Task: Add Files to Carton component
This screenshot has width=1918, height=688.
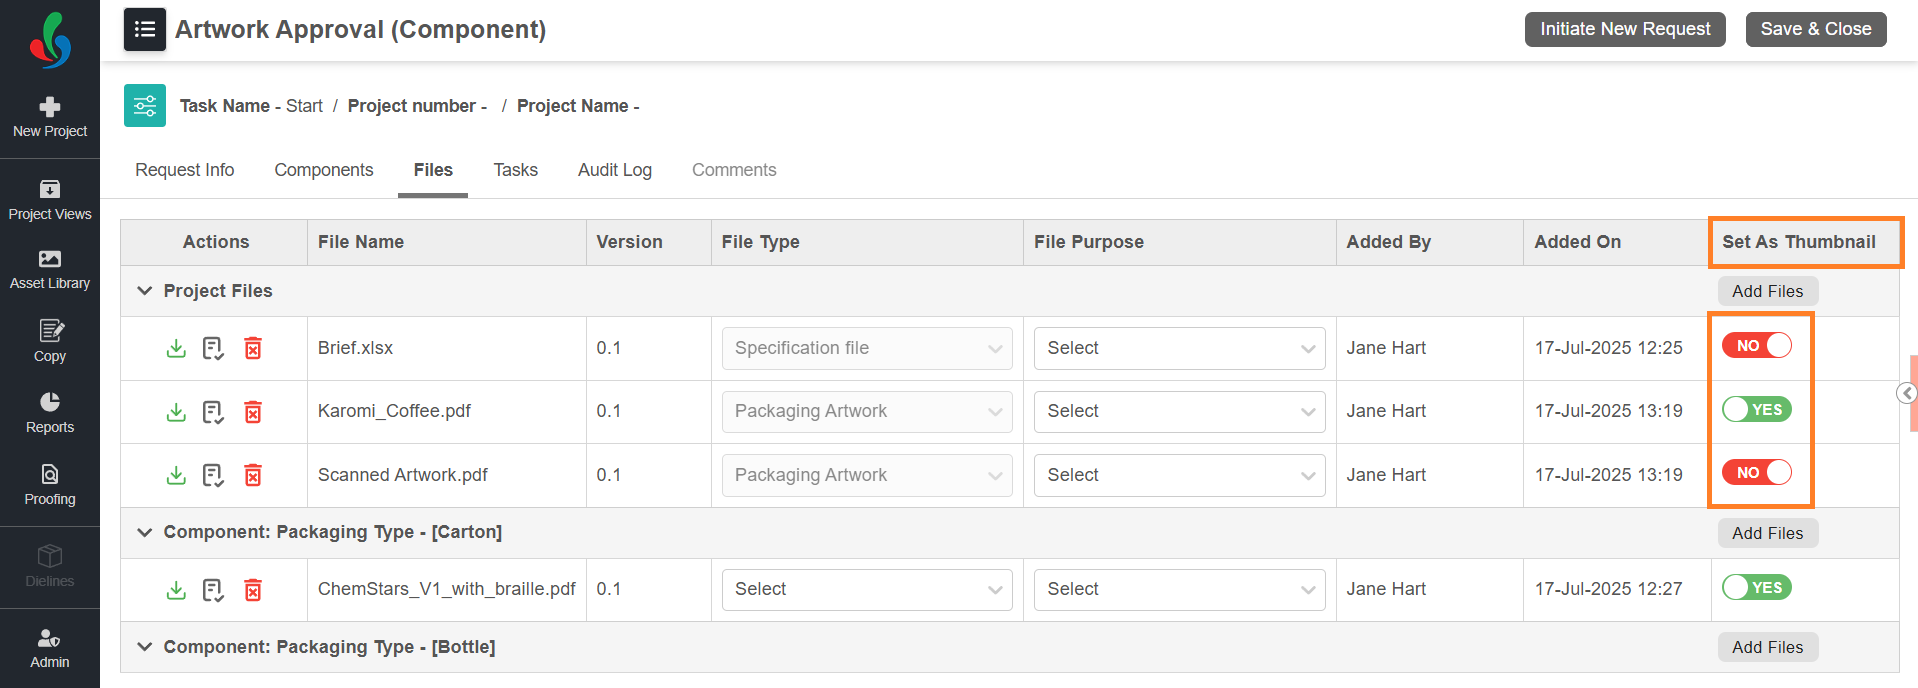Action: click(1768, 533)
